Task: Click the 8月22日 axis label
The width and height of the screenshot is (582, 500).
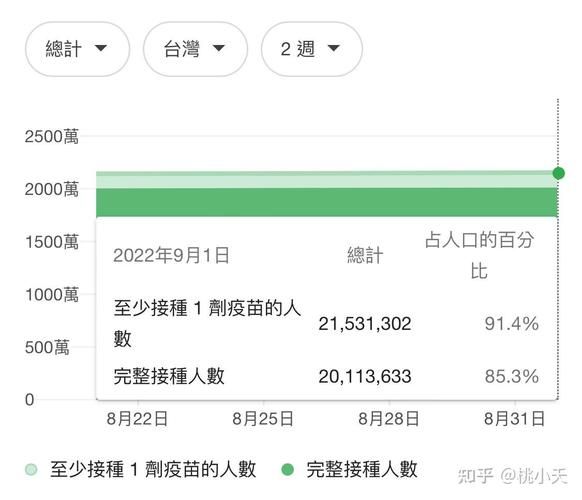Action: tap(137, 419)
